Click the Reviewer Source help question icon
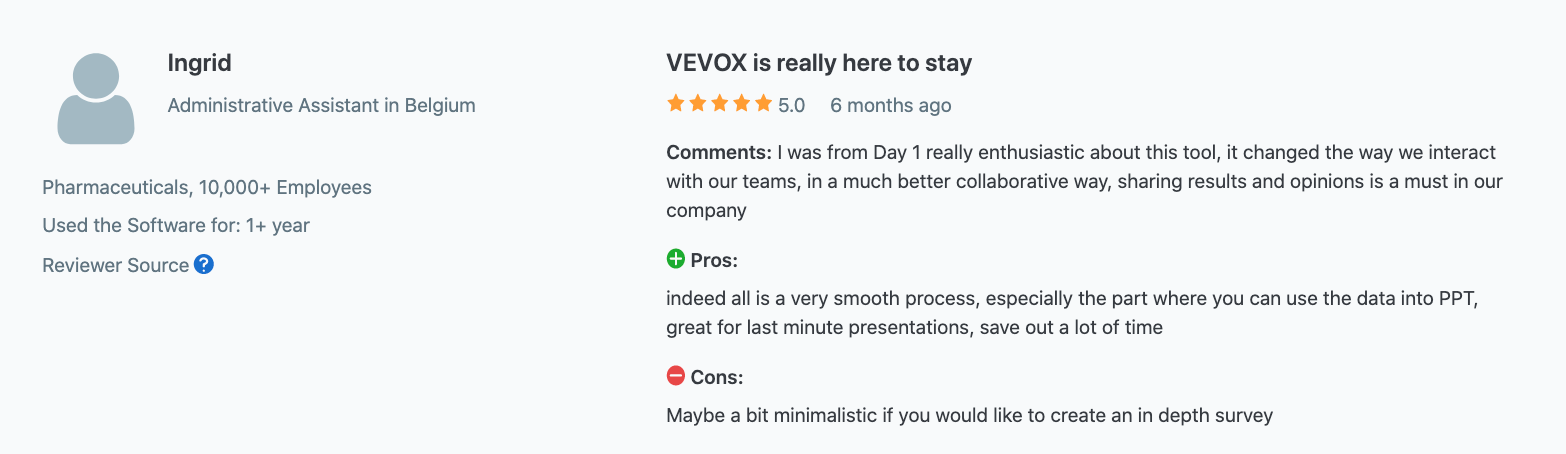This screenshot has width=1566, height=454. coord(204,265)
